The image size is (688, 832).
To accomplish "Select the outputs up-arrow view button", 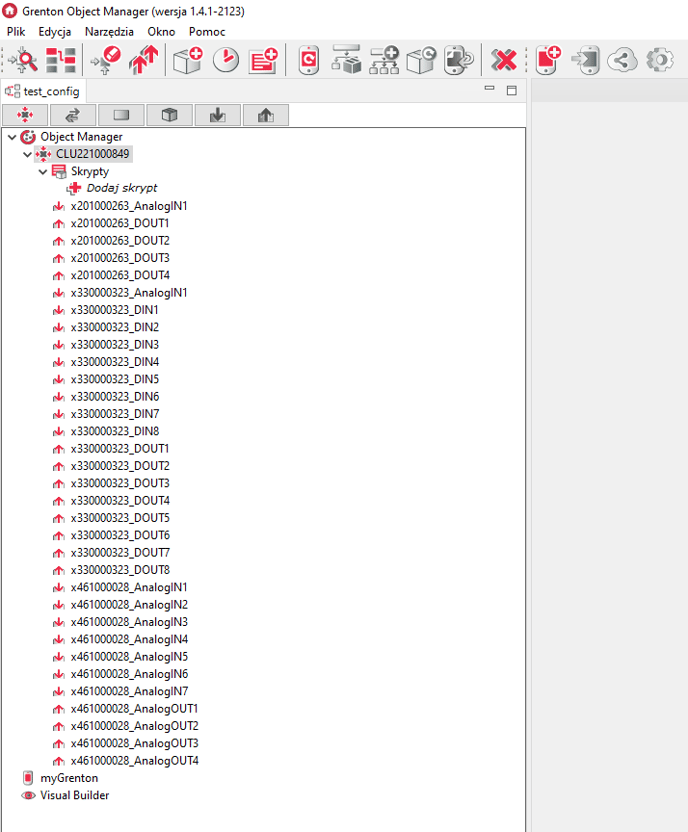I will 266,115.
